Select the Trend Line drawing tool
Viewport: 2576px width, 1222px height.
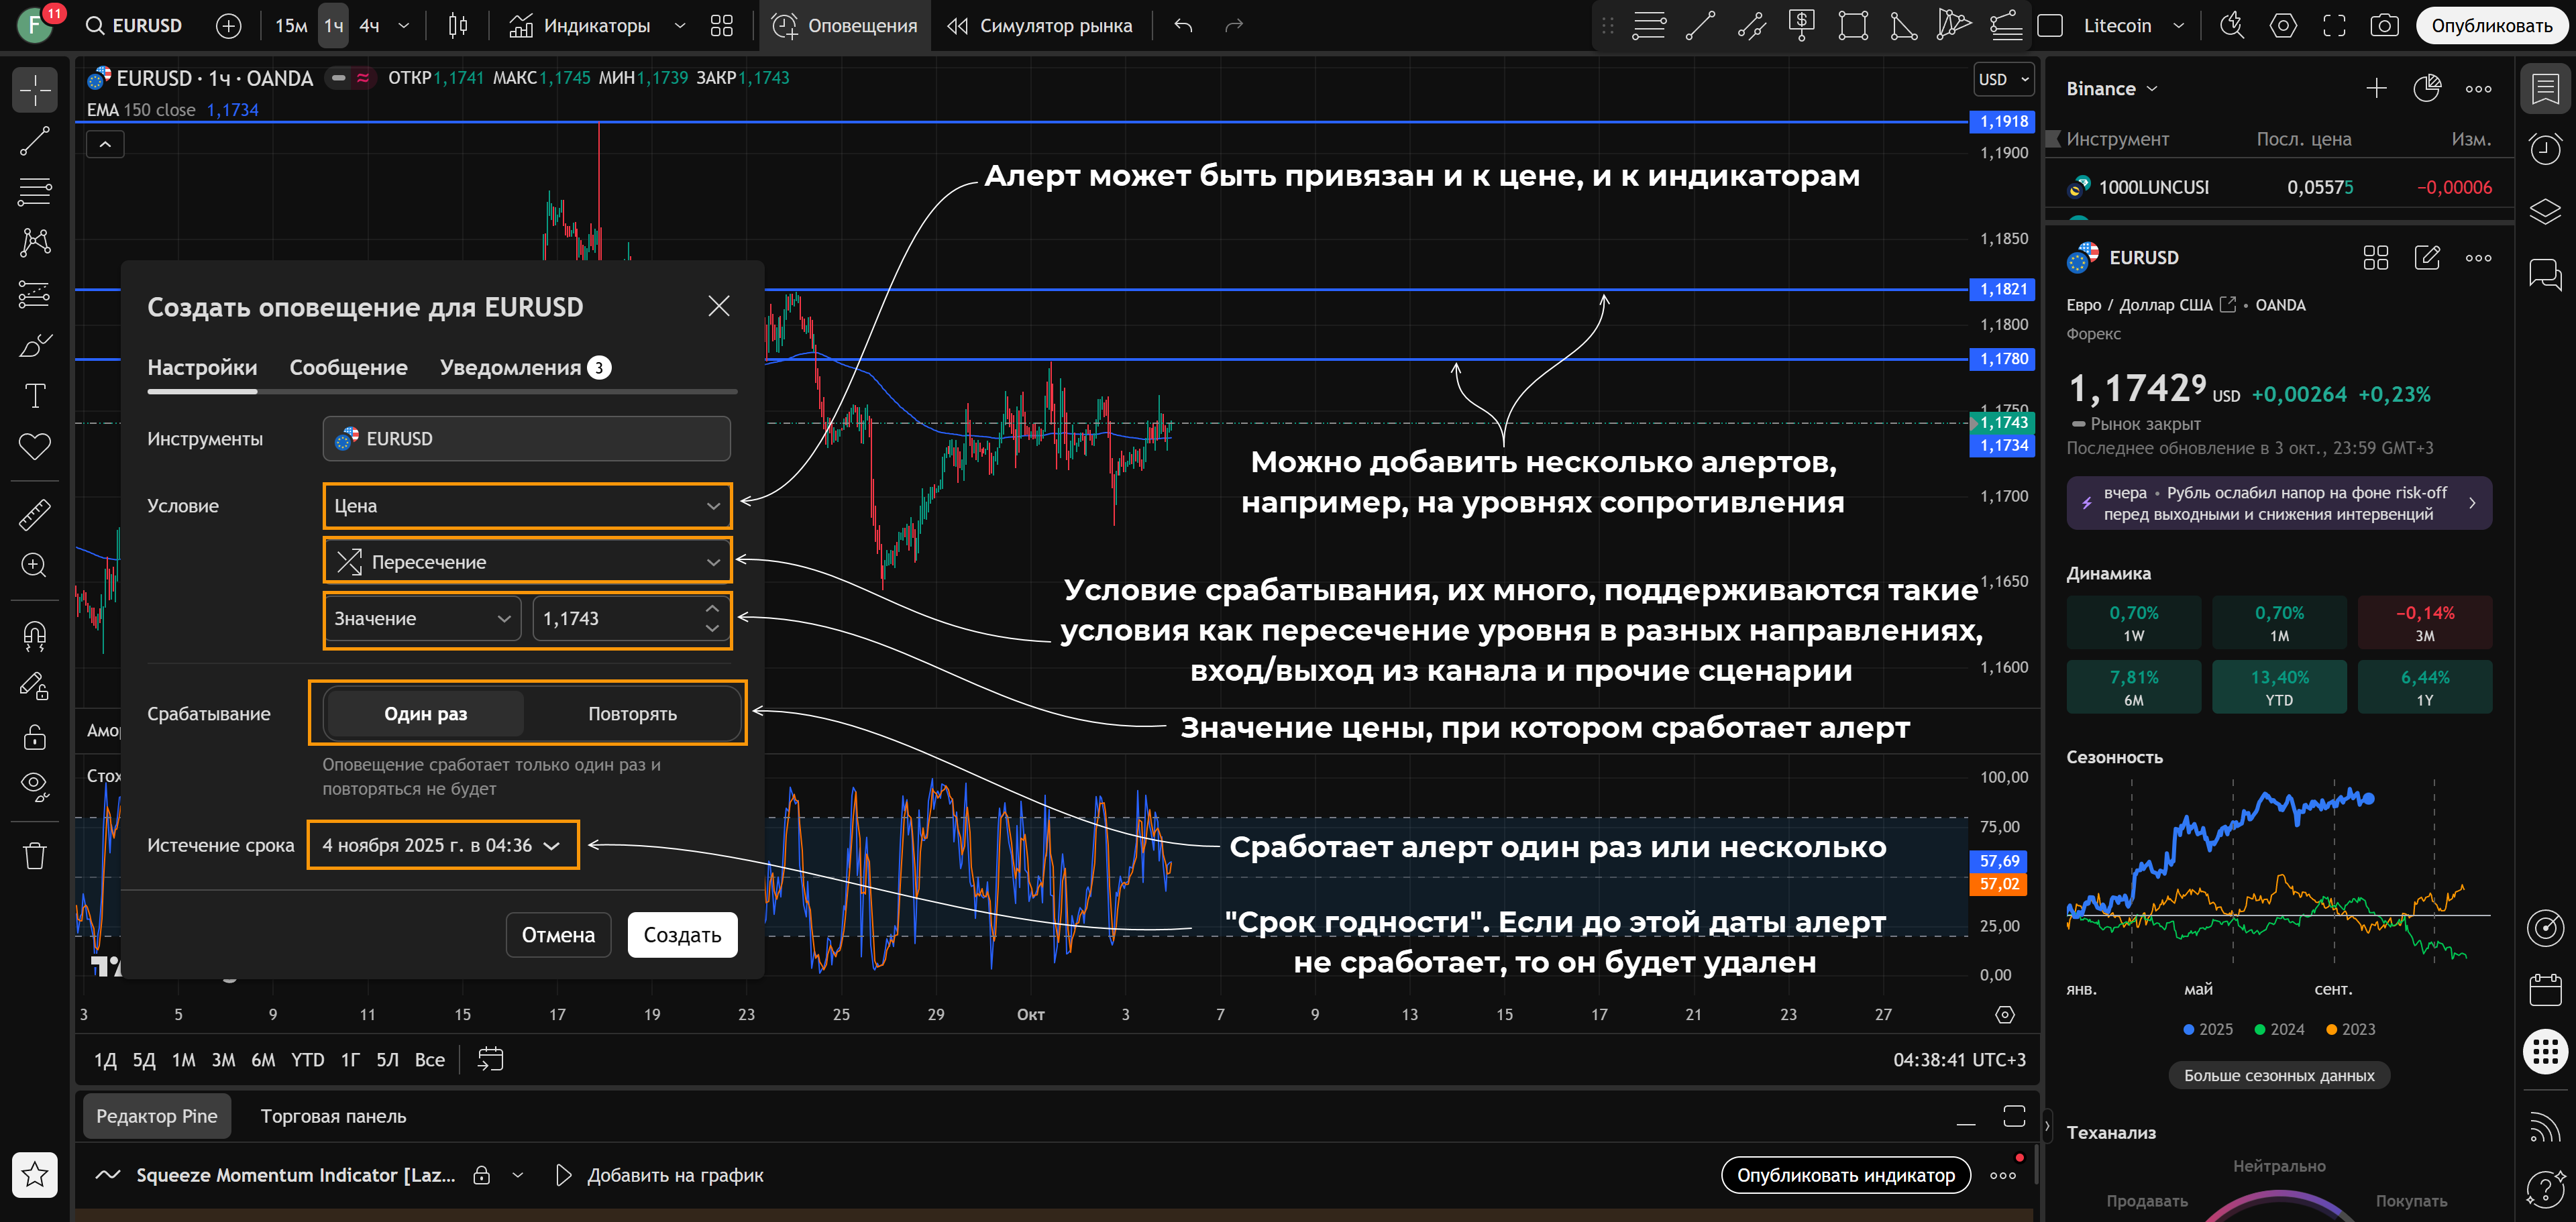(35, 141)
